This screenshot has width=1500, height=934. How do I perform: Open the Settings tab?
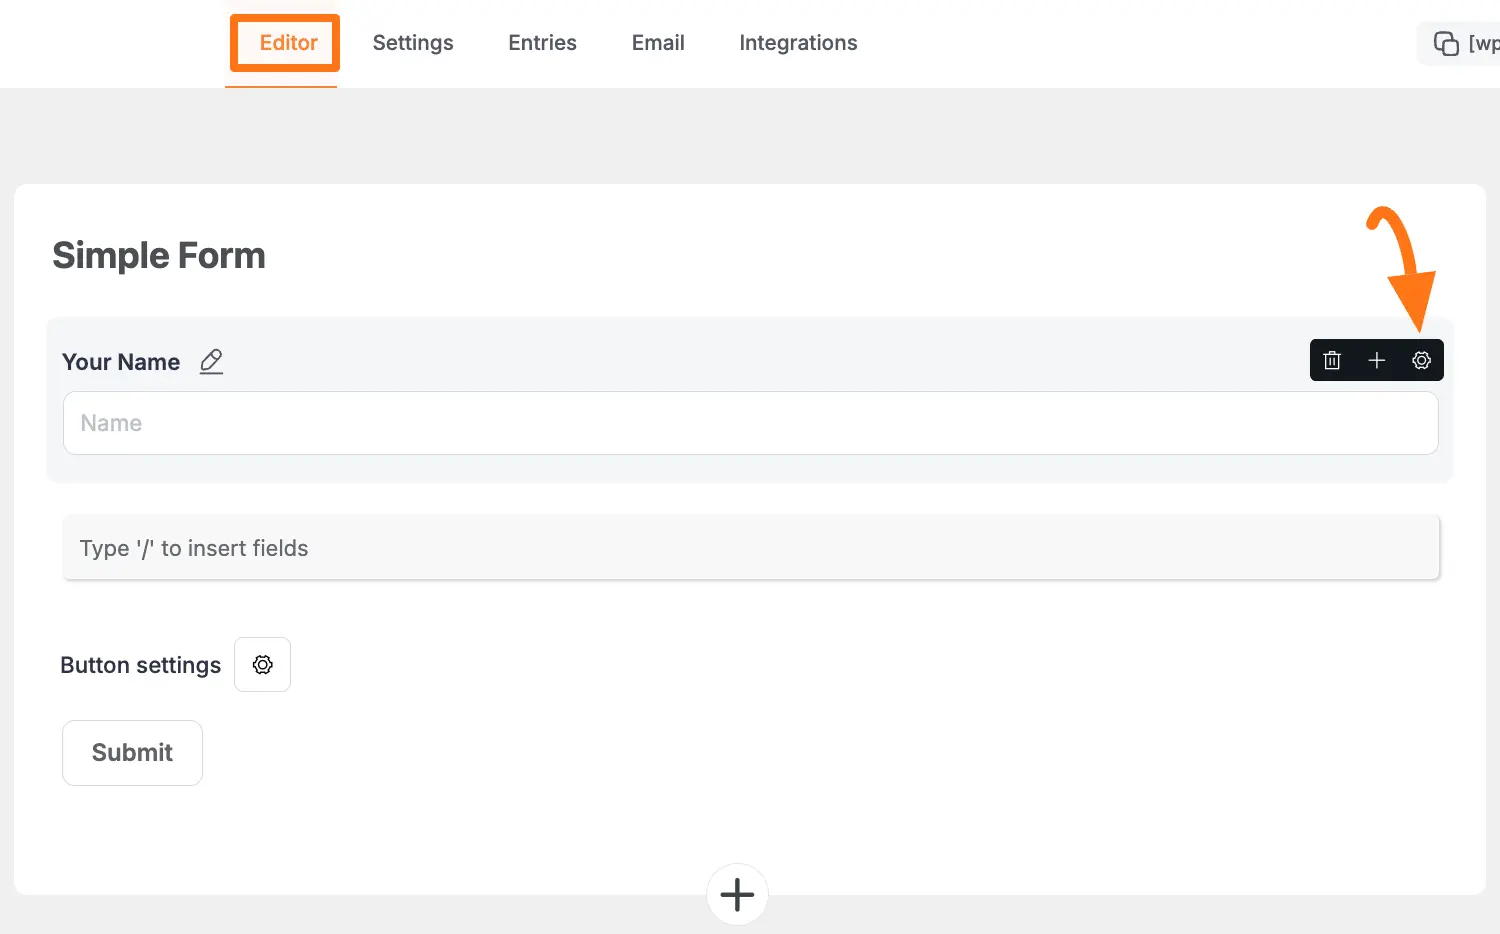413,43
